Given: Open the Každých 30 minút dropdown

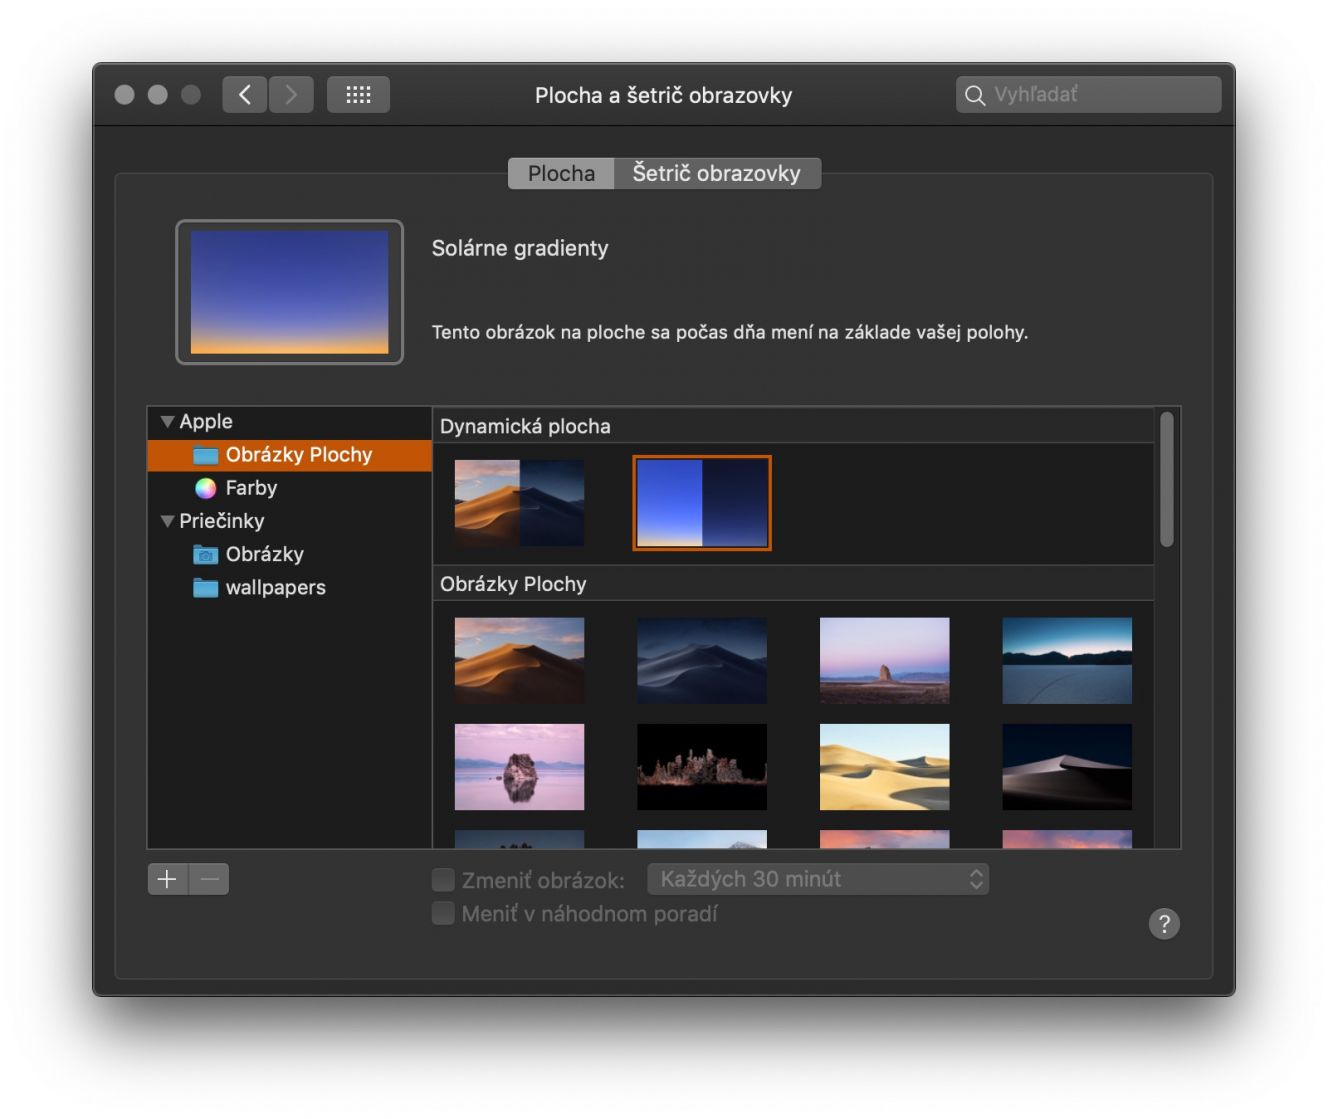Looking at the screenshot, I should [x=818, y=879].
